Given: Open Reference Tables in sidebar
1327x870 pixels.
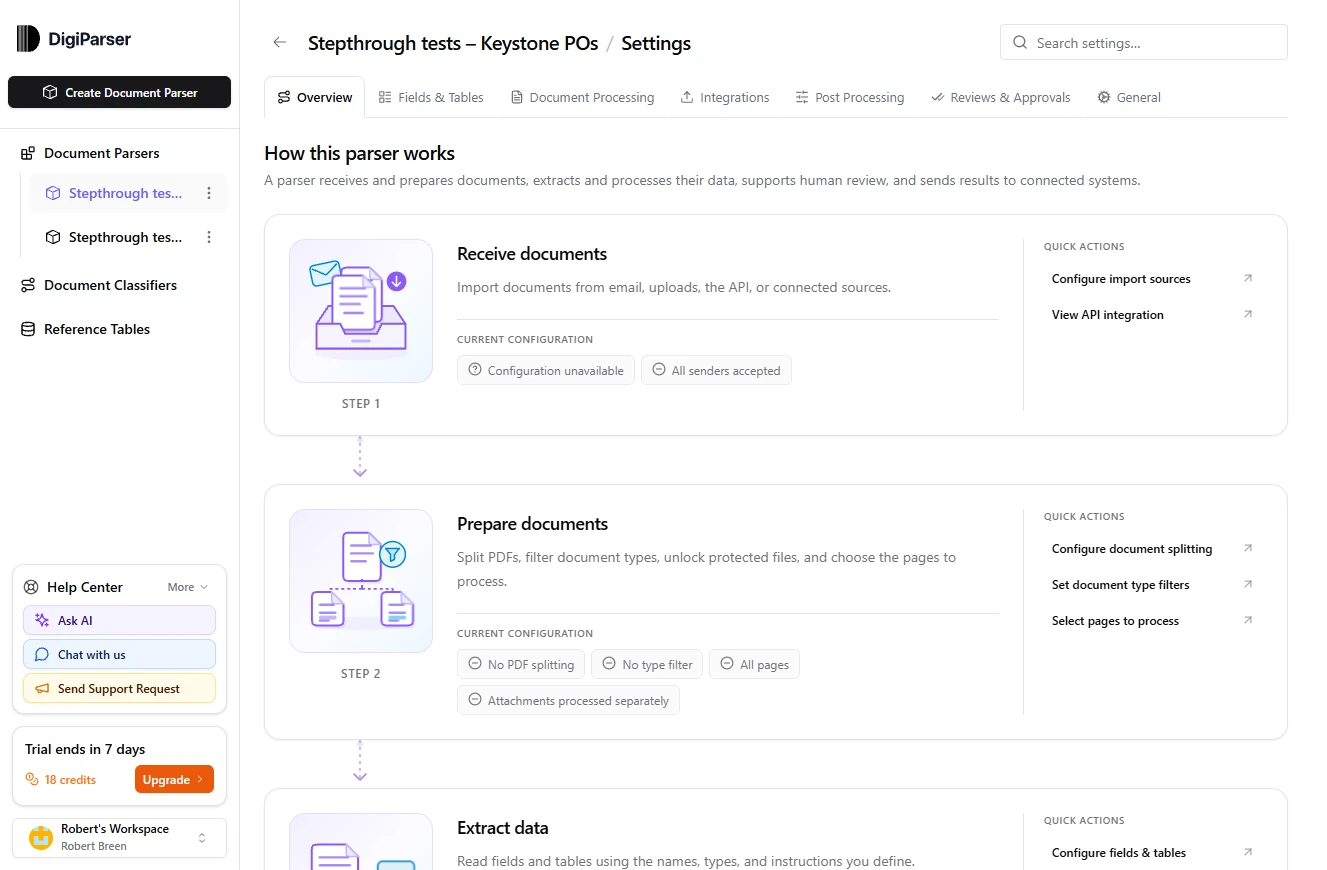Looking at the screenshot, I should [x=97, y=329].
